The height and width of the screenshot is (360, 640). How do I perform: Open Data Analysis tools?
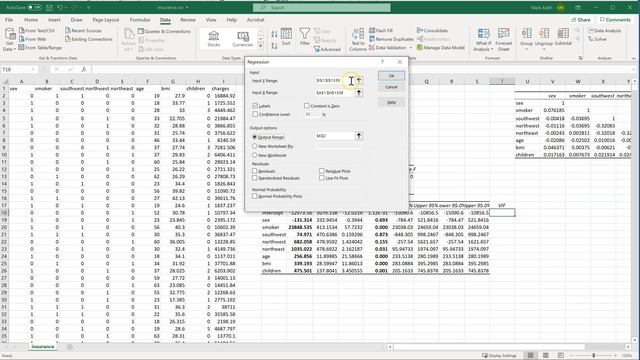[x=604, y=31]
